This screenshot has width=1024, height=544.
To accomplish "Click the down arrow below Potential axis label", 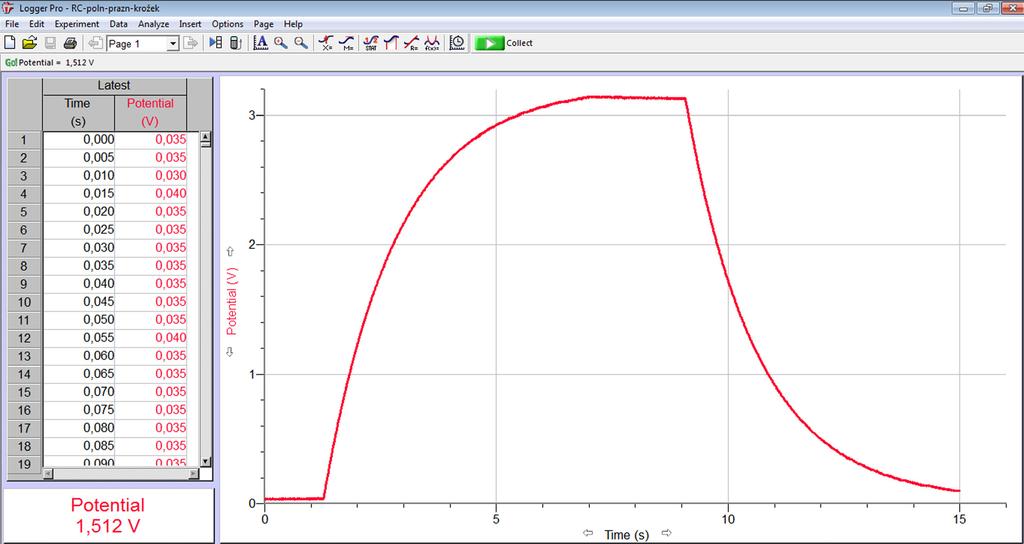I will [x=229, y=352].
